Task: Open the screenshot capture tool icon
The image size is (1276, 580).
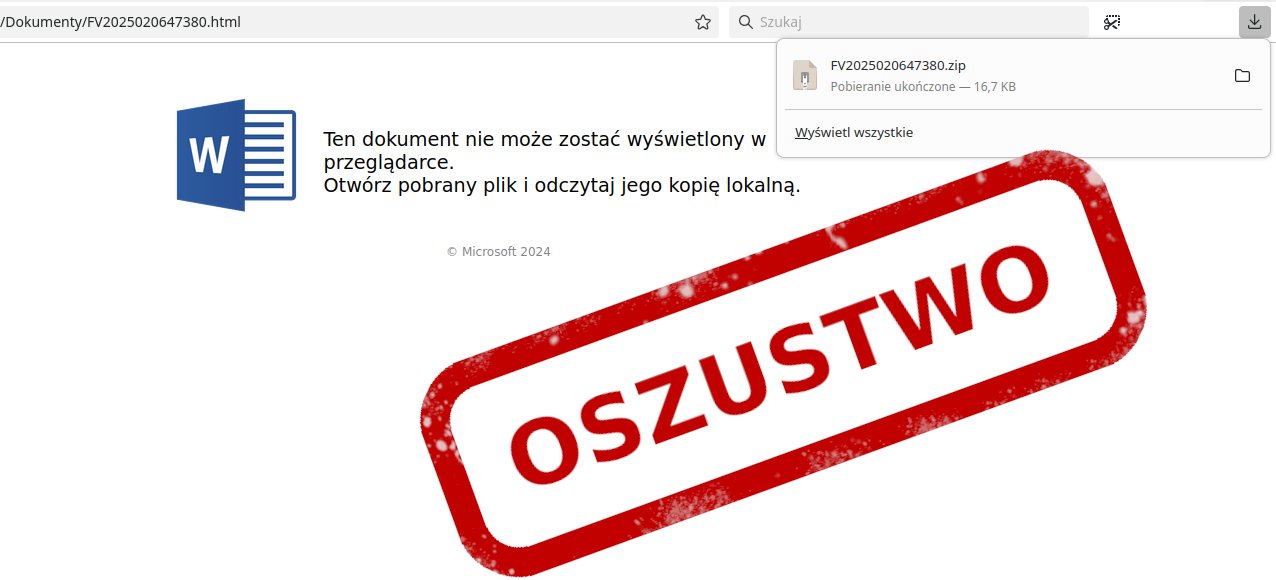Action: click(1112, 22)
